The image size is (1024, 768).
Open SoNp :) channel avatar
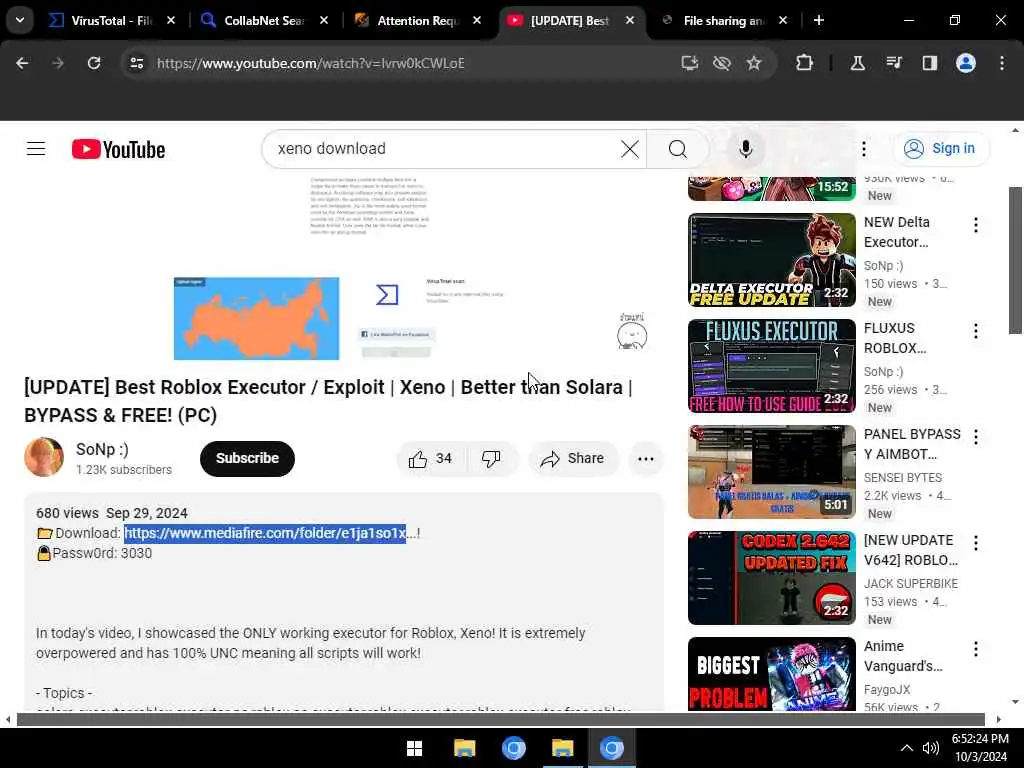coord(44,457)
